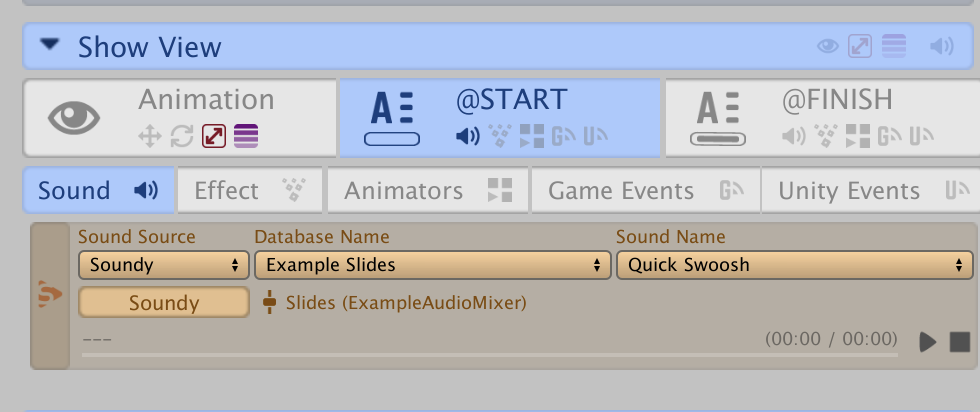Open the Database Name dropdown
Screen dimensions: 980x412
432,265
